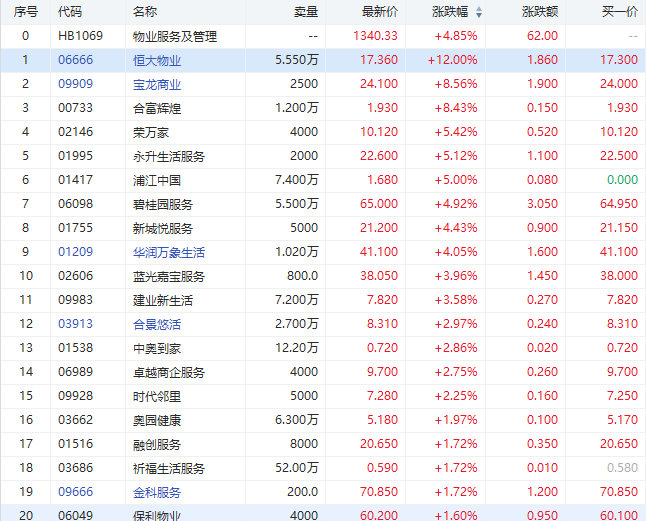Click the +1.97% change cell
The width and height of the screenshot is (646, 521).
click(x=456, y=420)
